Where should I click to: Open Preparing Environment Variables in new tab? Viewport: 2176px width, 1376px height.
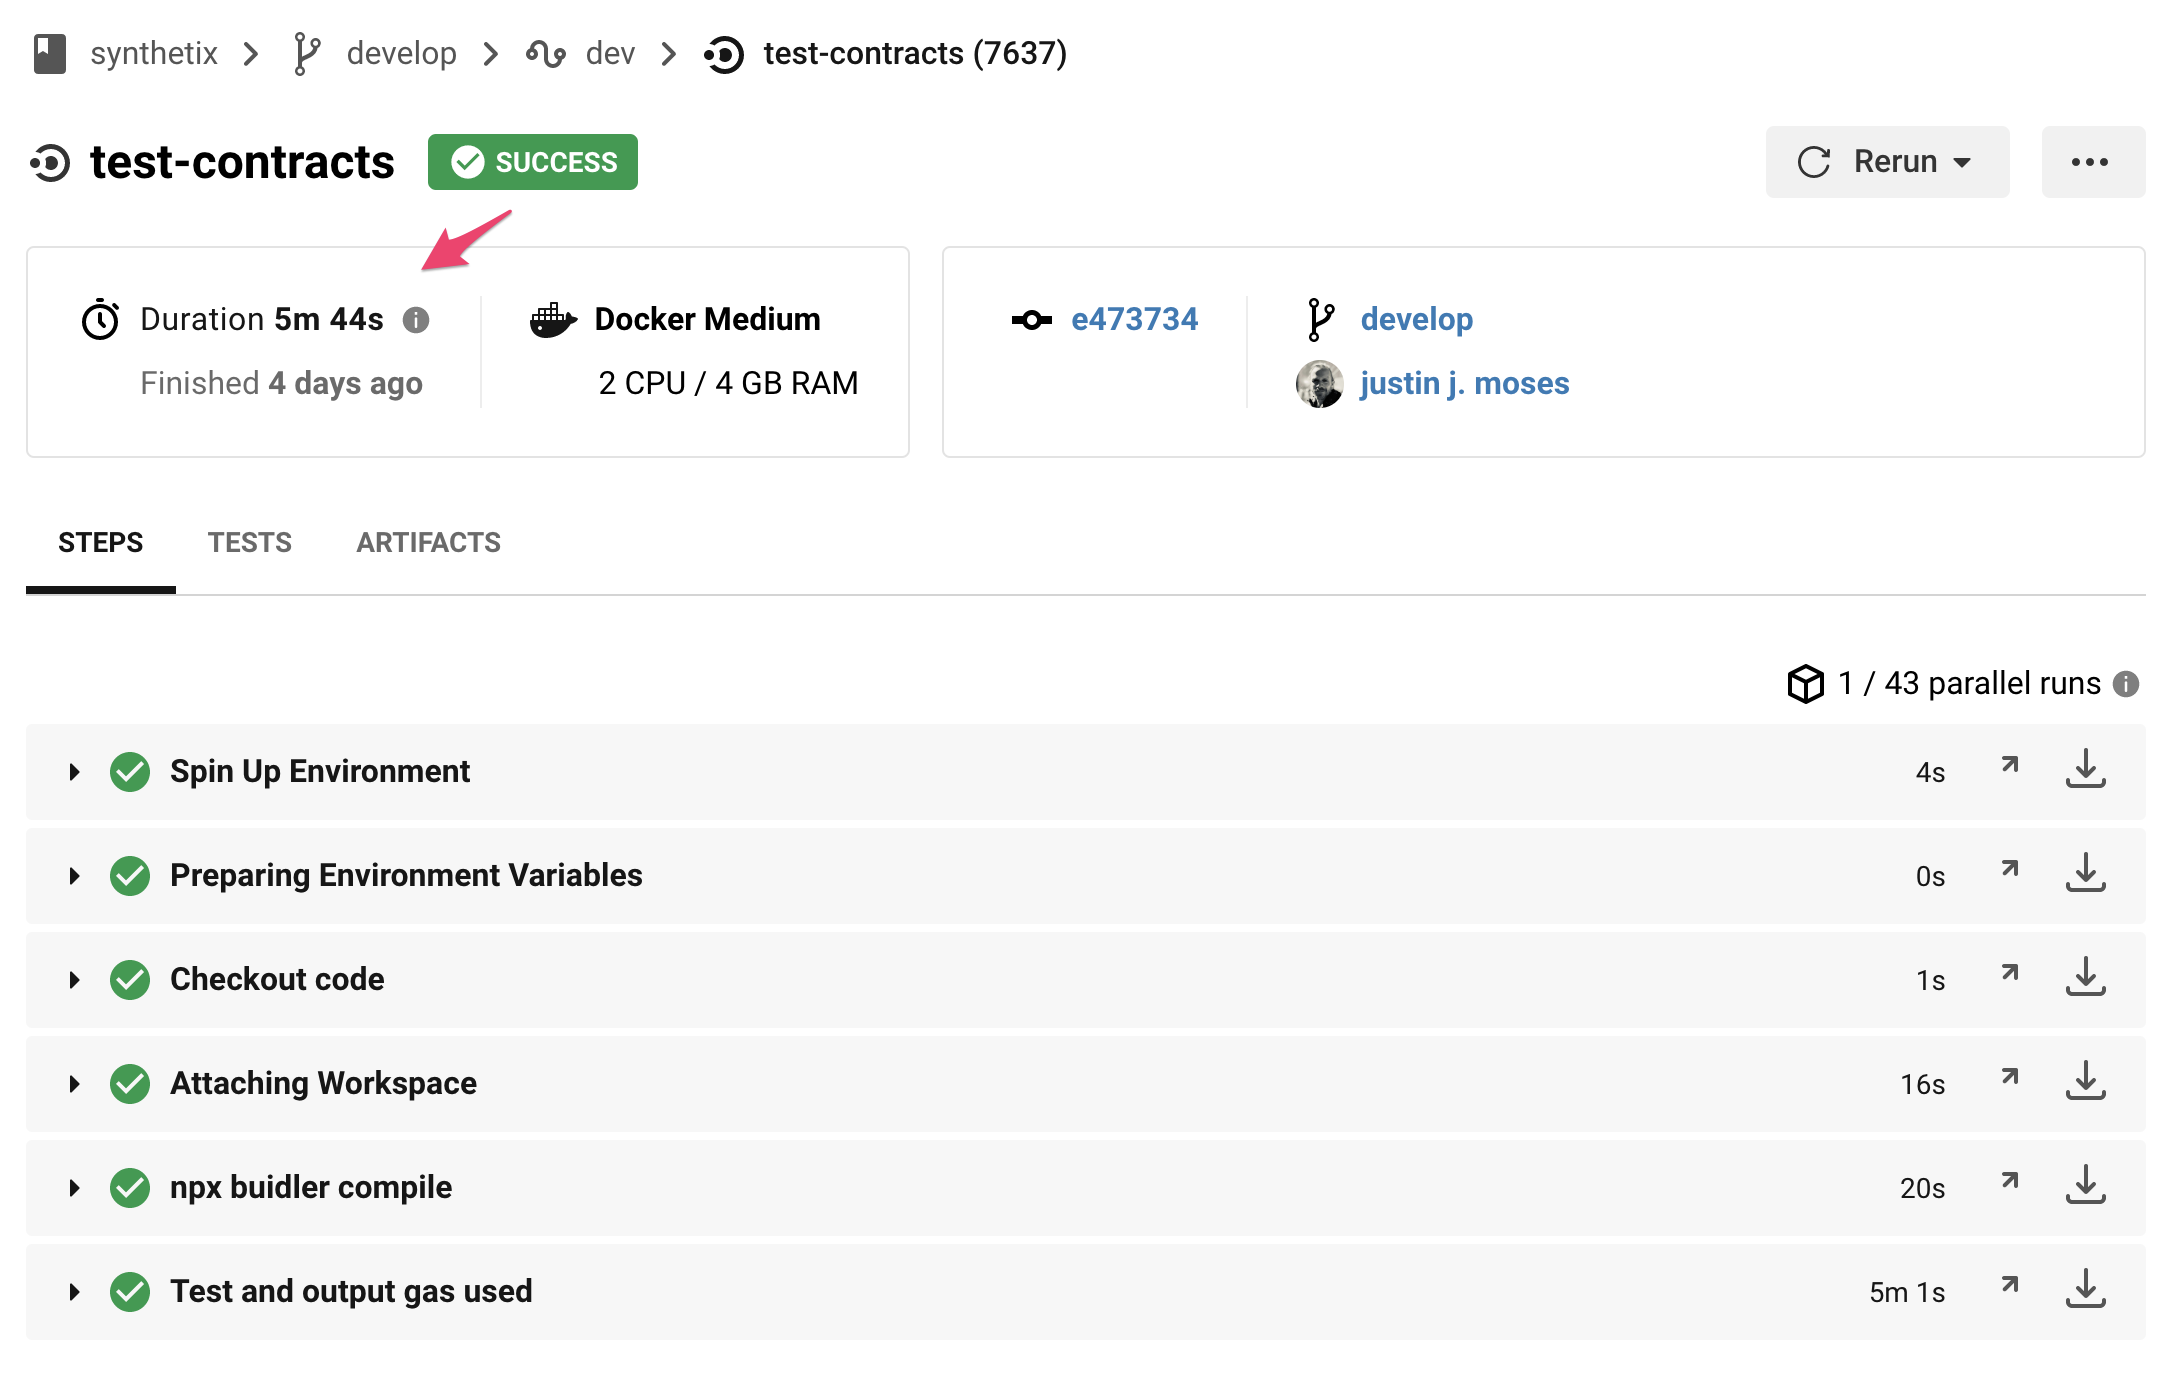tap(2010, 869)
